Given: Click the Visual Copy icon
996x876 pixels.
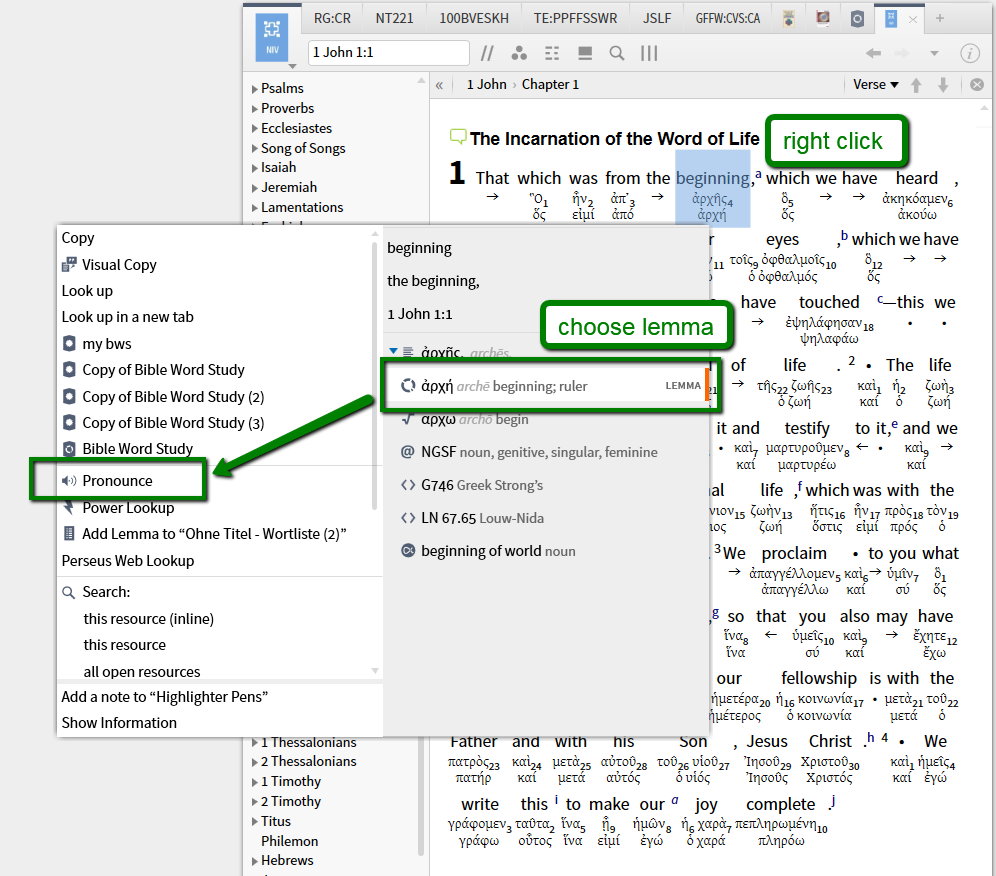Looking at the screenshot, I should pyautogui.click(x=69, y=265).
